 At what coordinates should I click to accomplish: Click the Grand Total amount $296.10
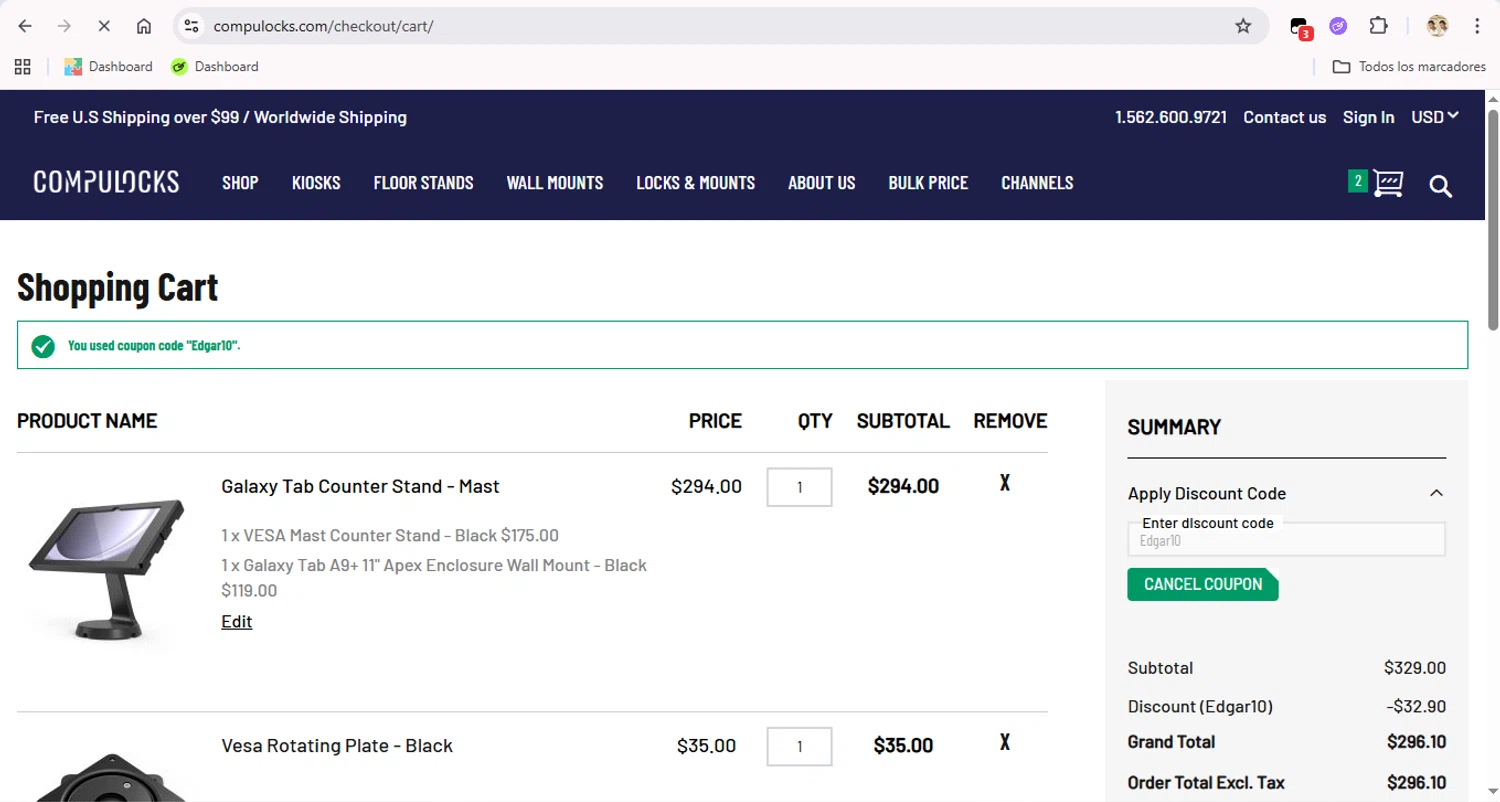pyautogui.click(x=1416, y=742)
